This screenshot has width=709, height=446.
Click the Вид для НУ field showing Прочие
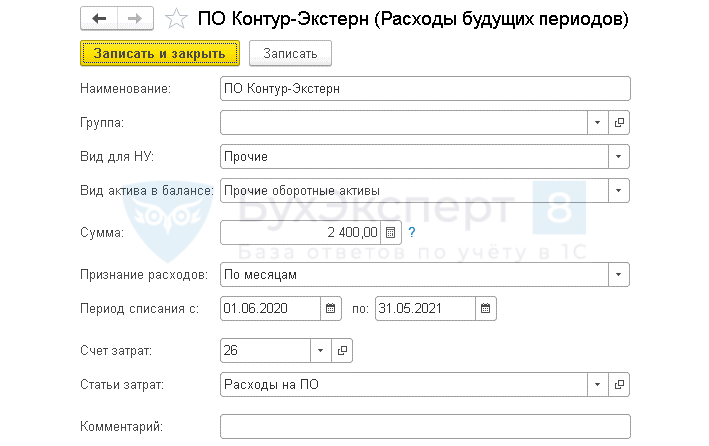point(414,157)
